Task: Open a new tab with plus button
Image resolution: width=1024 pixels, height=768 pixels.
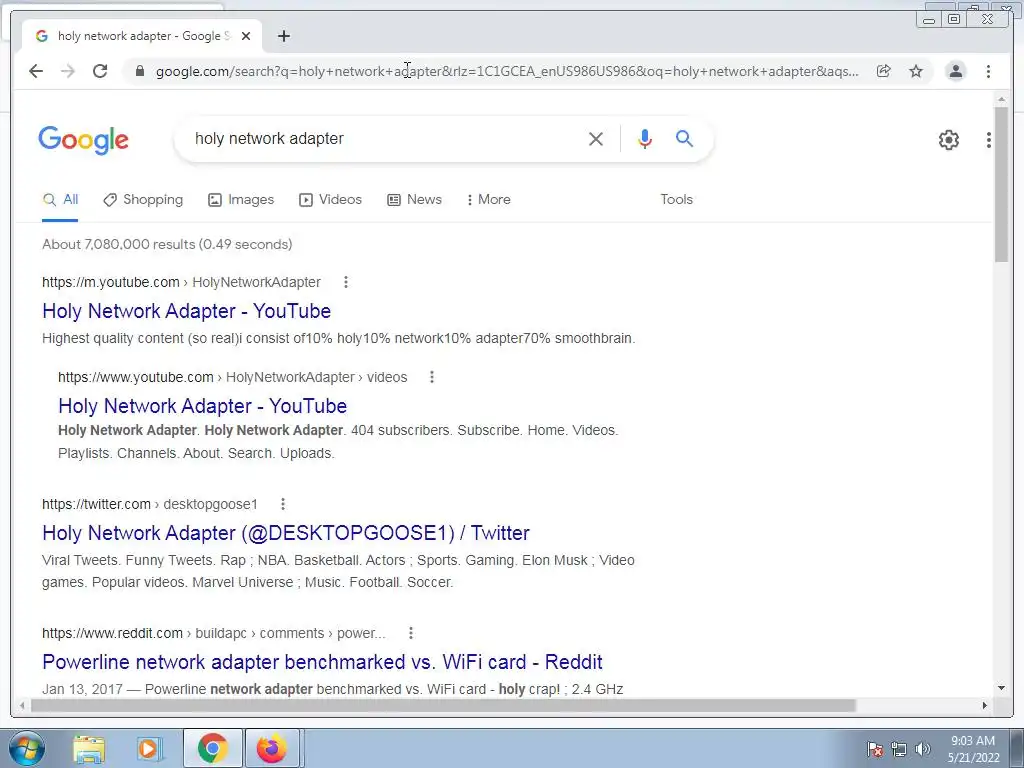Action: click(x=283, y=36)
